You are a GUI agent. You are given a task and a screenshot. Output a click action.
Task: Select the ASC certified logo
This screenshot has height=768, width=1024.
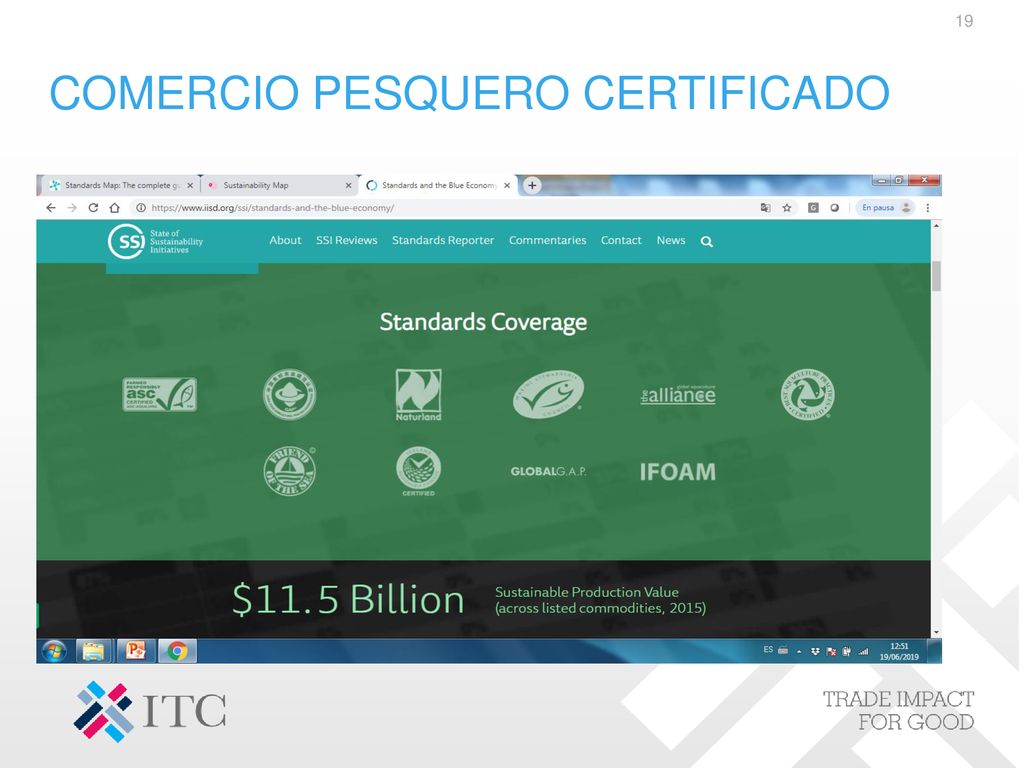click(x=159, y=394)
